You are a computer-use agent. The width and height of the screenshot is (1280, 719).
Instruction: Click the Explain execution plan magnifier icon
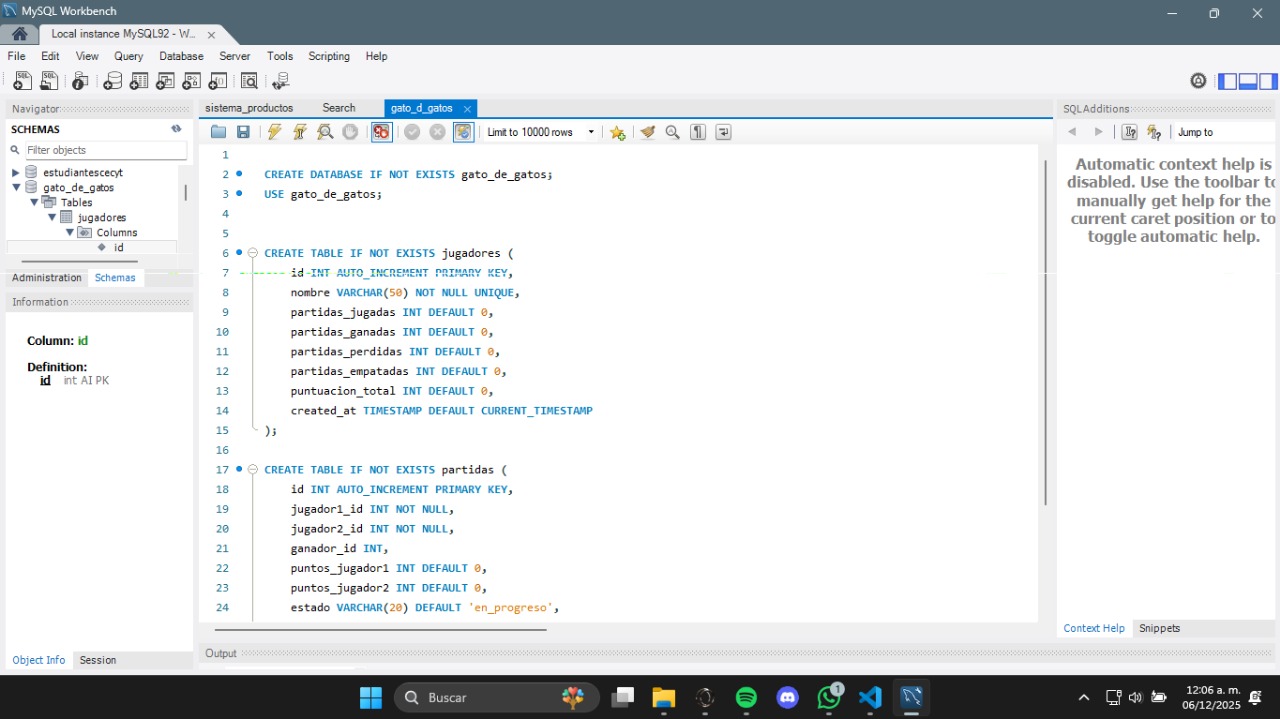325,132
